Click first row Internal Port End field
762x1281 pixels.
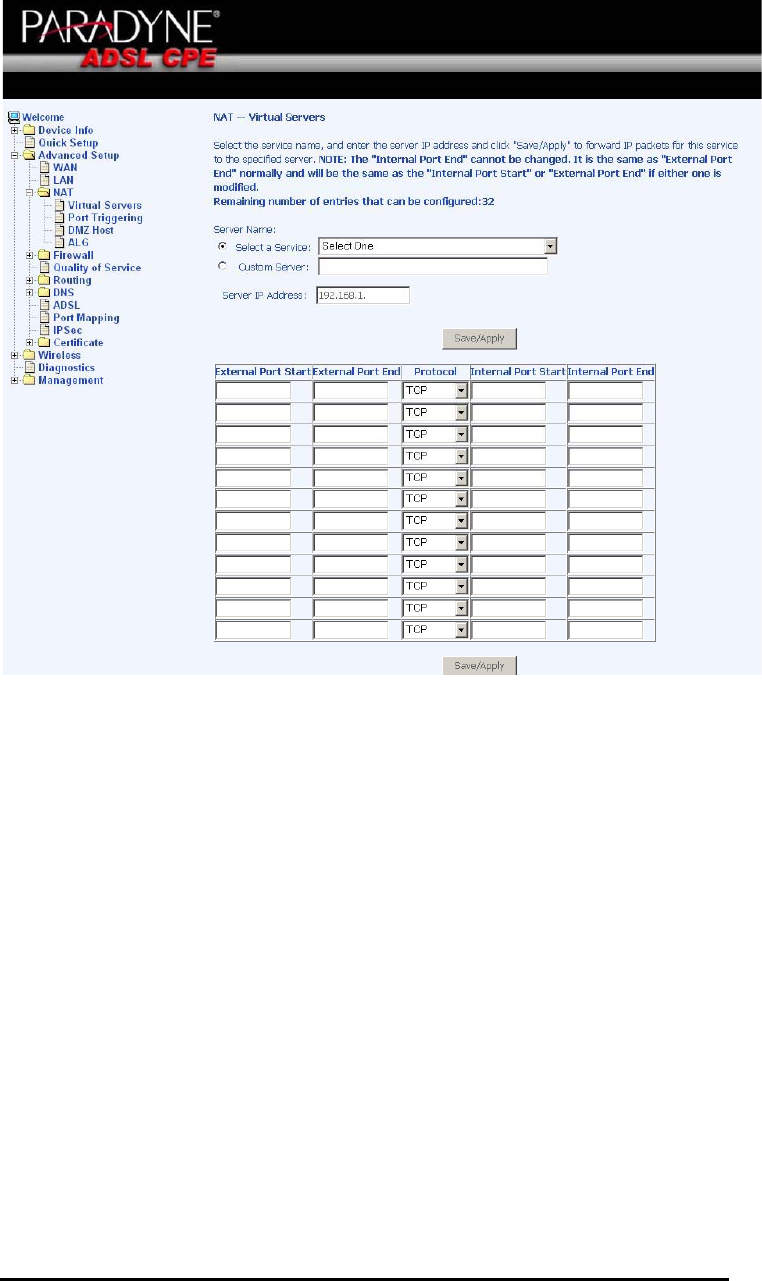[605, 391]
